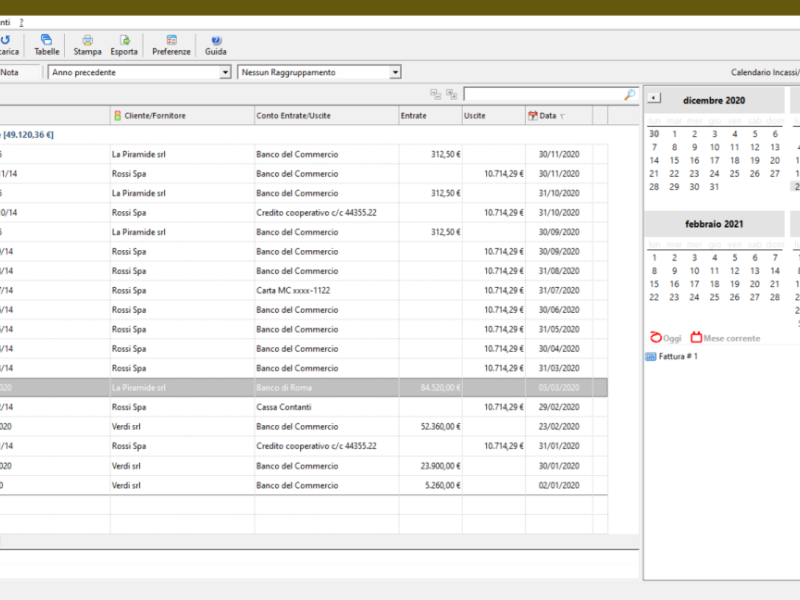Screen dimensions: 800x600
Task: Click Rossi Spa in the 29/02/2020 row
Action: (129, 407)
